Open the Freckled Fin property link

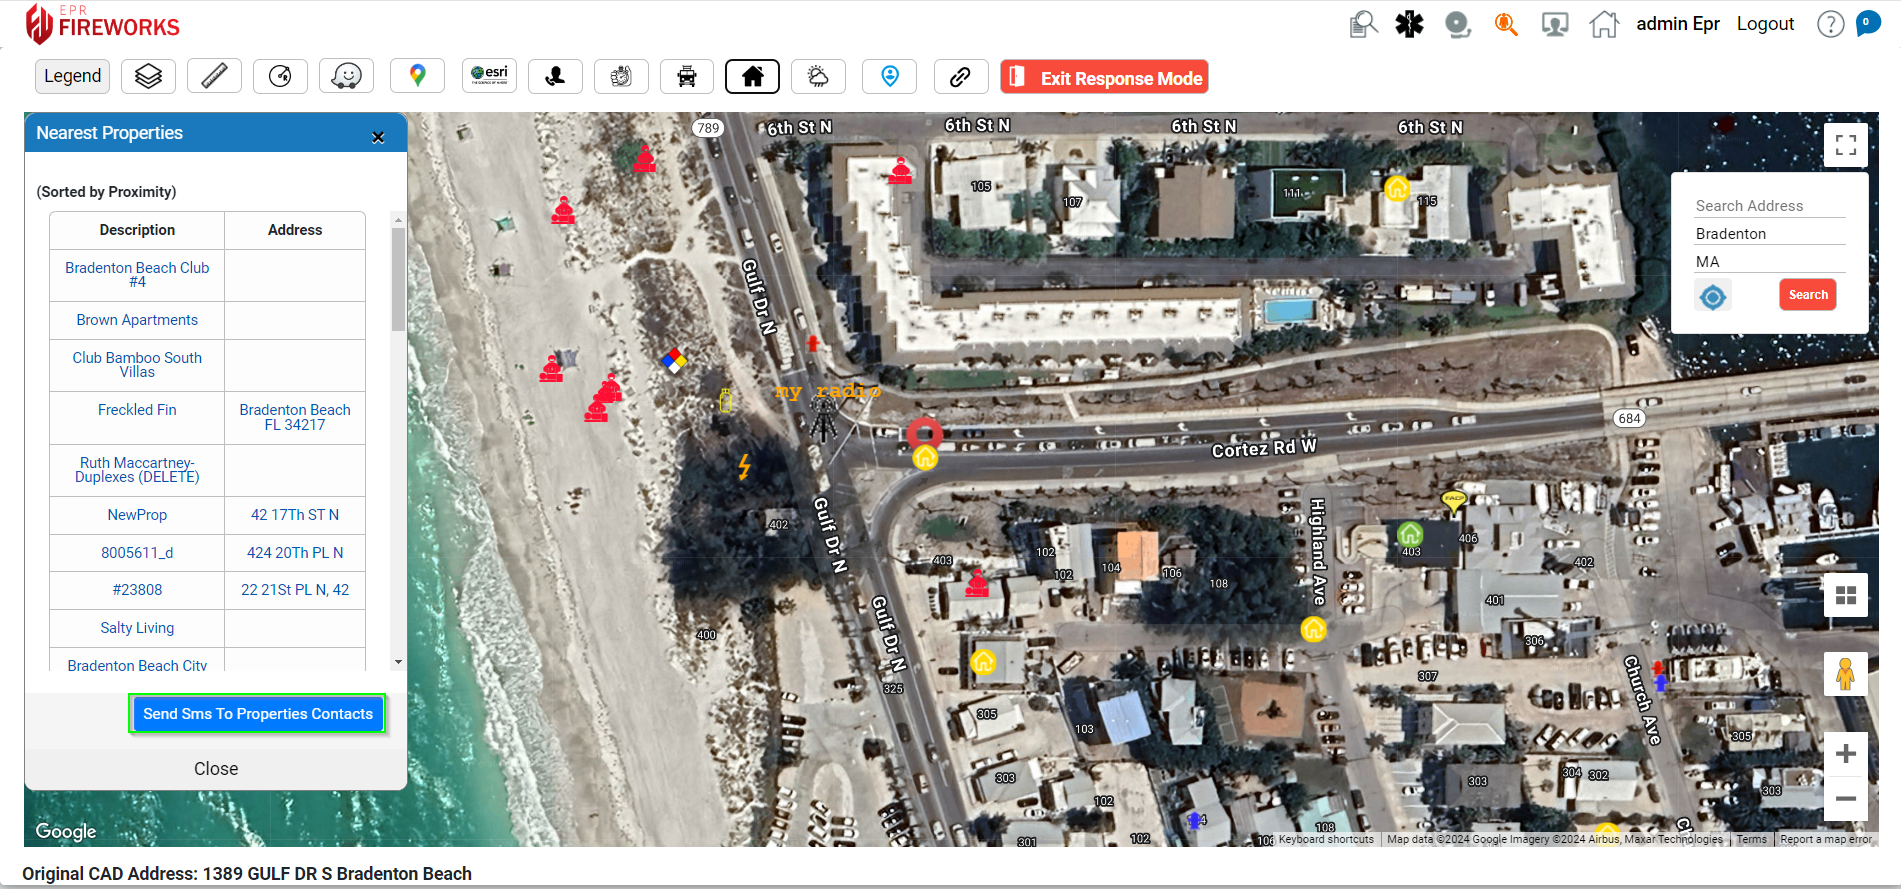(137, 410)
